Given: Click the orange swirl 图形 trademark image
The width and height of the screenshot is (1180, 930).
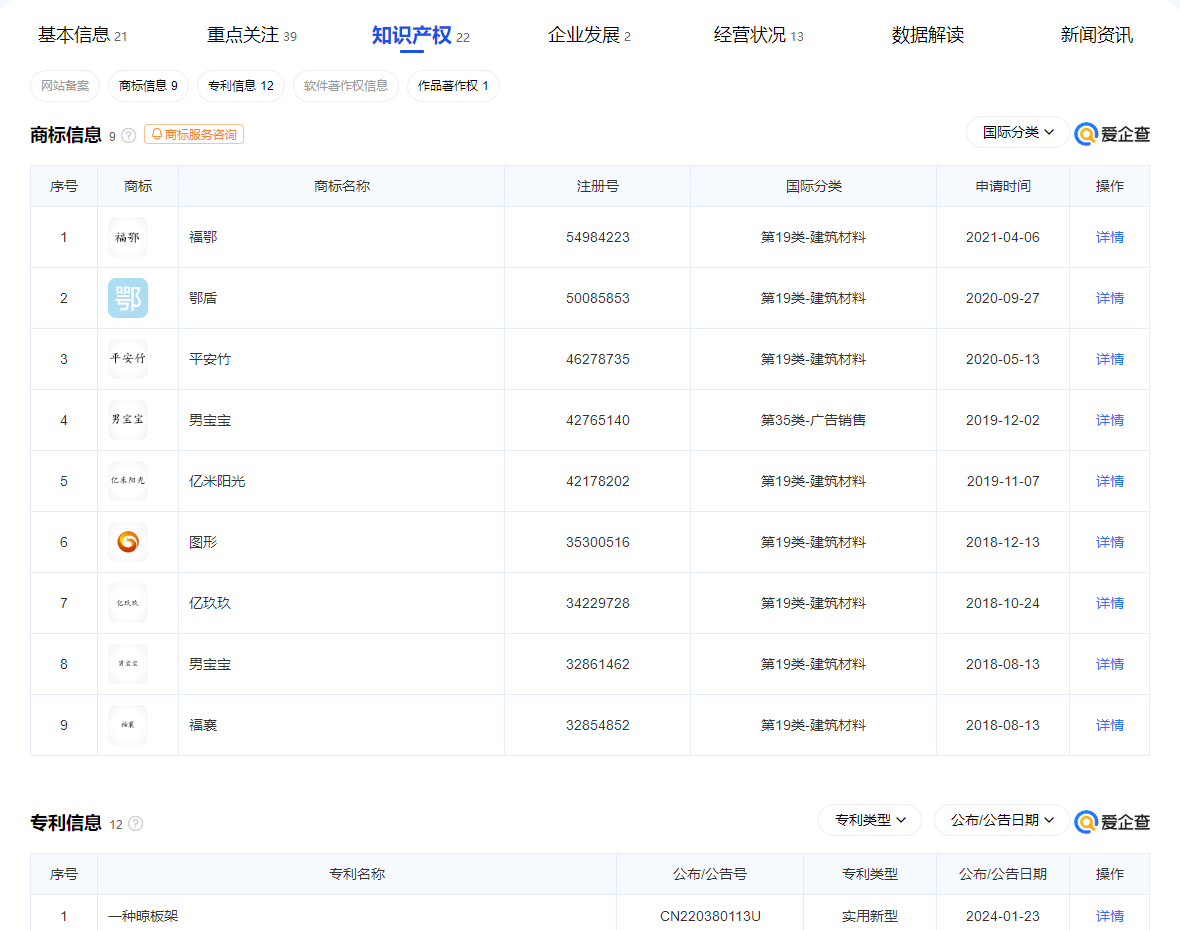Looking at the screenshot, I should (128, 542).
